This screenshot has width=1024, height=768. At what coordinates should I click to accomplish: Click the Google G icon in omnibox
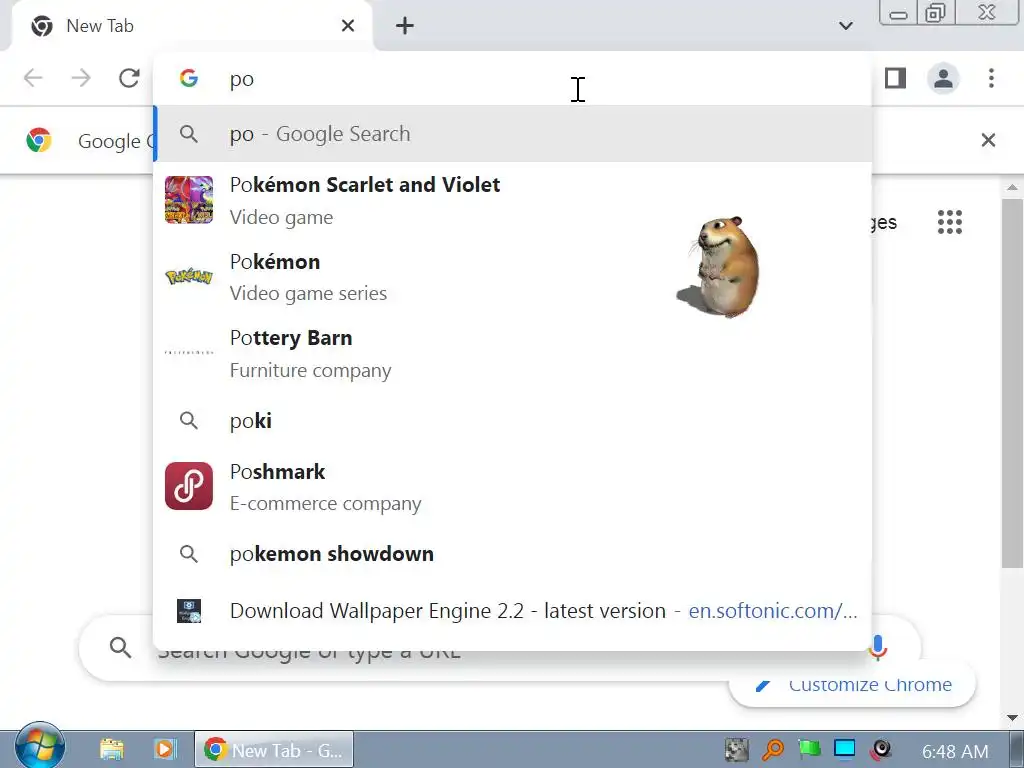(x=189, y=78)
